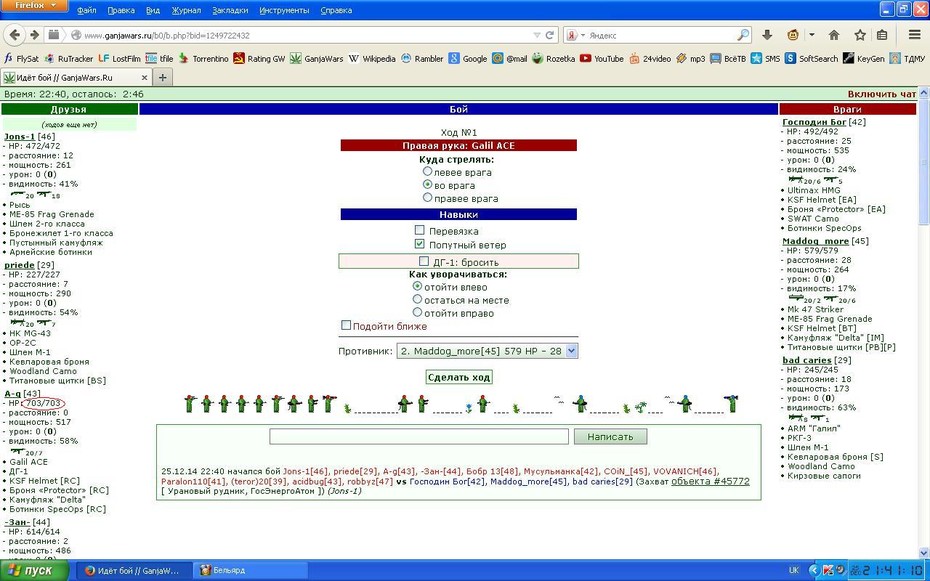
Task: Close the GanjaWars.Ru tab
Action: pyautogui.click(x=144, y=78)
